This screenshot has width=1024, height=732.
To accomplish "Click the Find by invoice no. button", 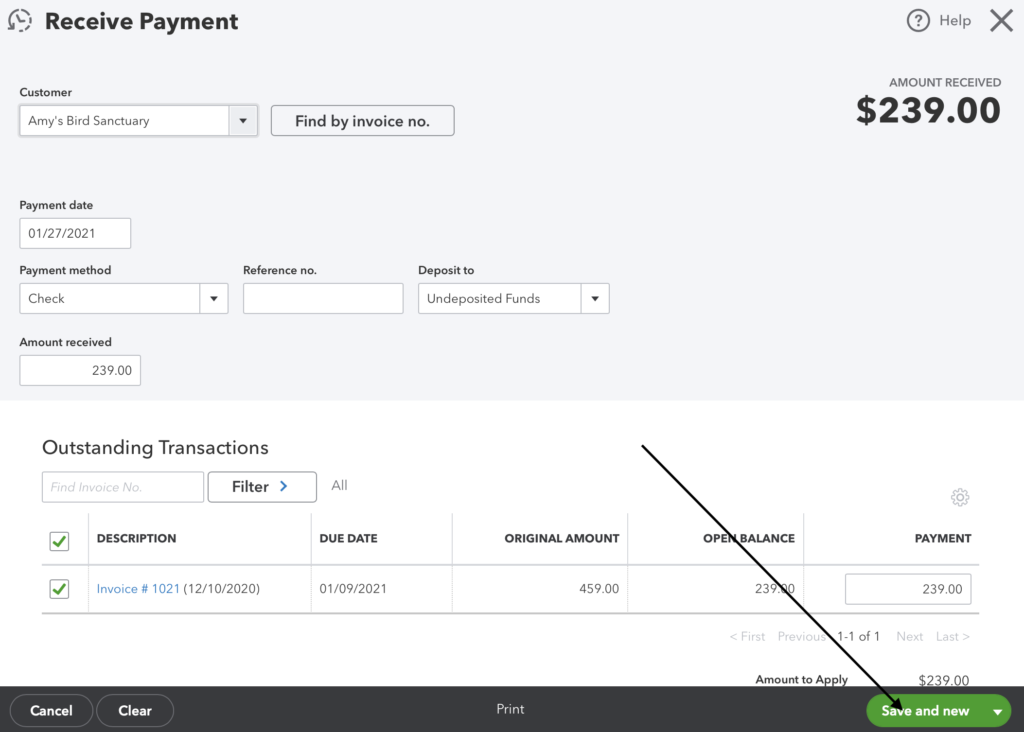I will [362, 120].
